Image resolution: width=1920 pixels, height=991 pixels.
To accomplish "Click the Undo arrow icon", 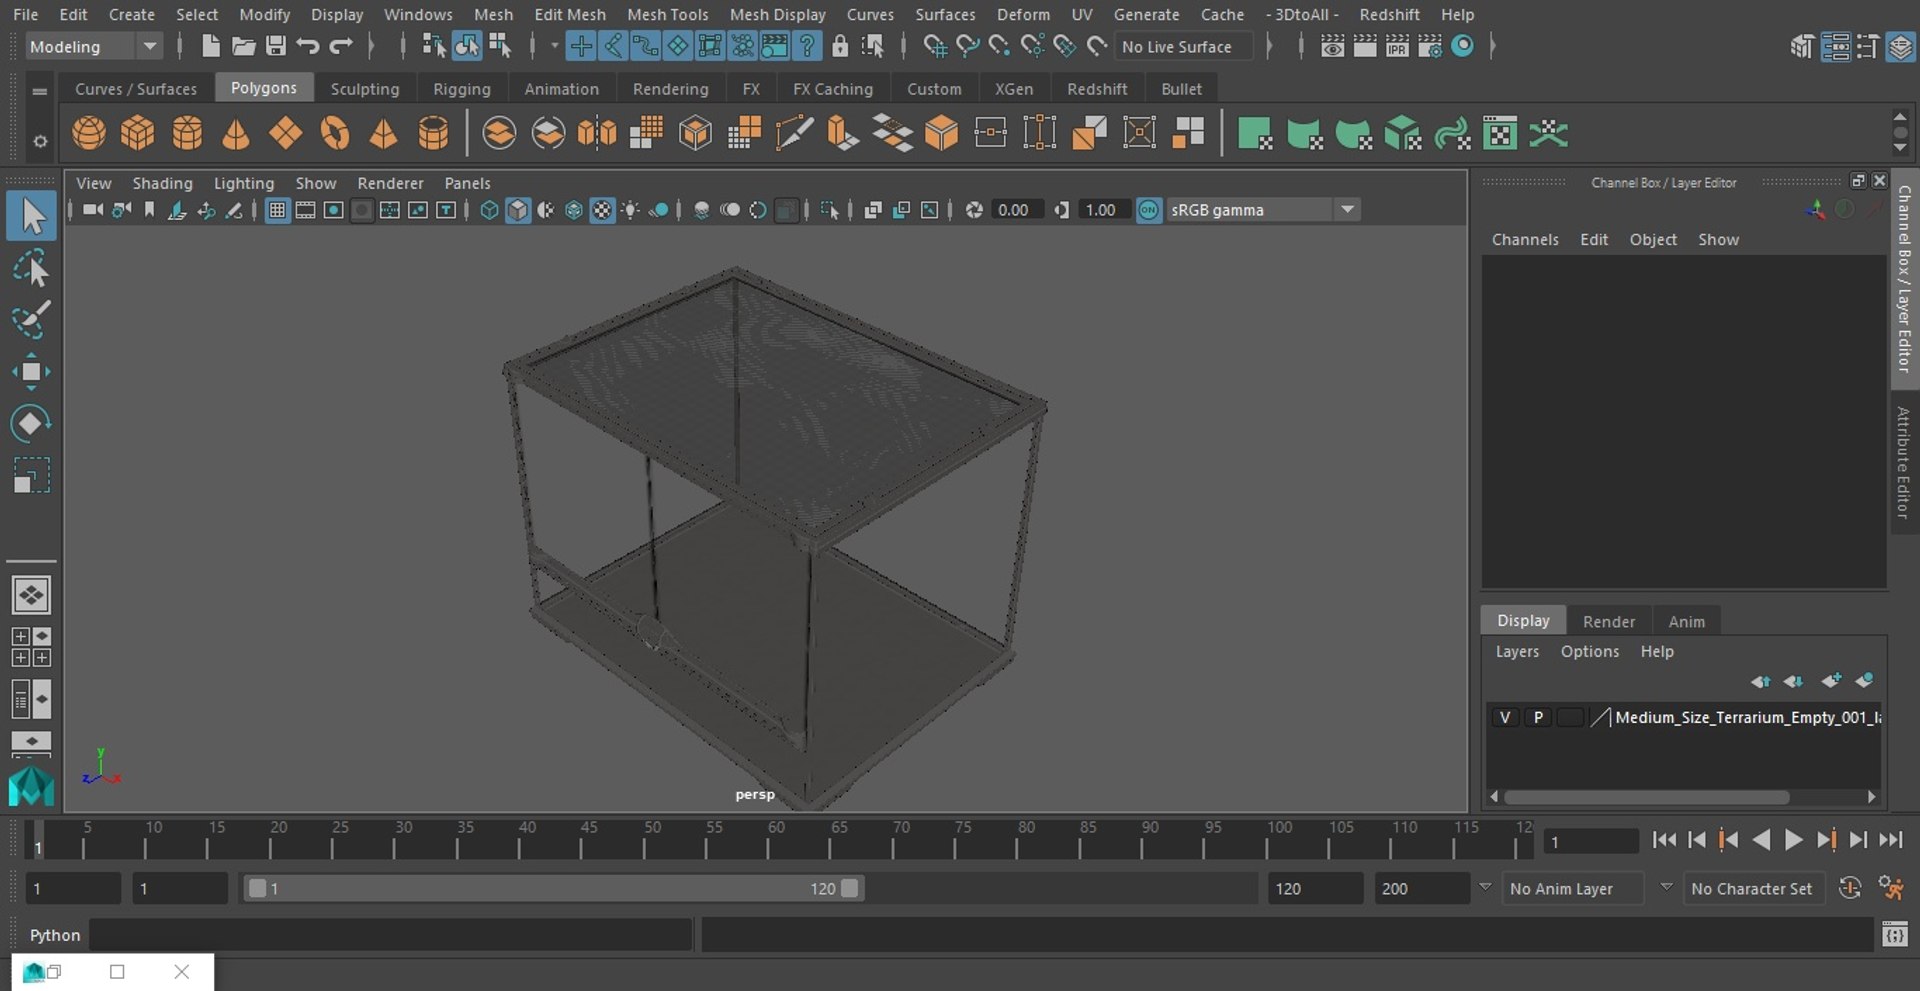I will click(x=308, y=46).
